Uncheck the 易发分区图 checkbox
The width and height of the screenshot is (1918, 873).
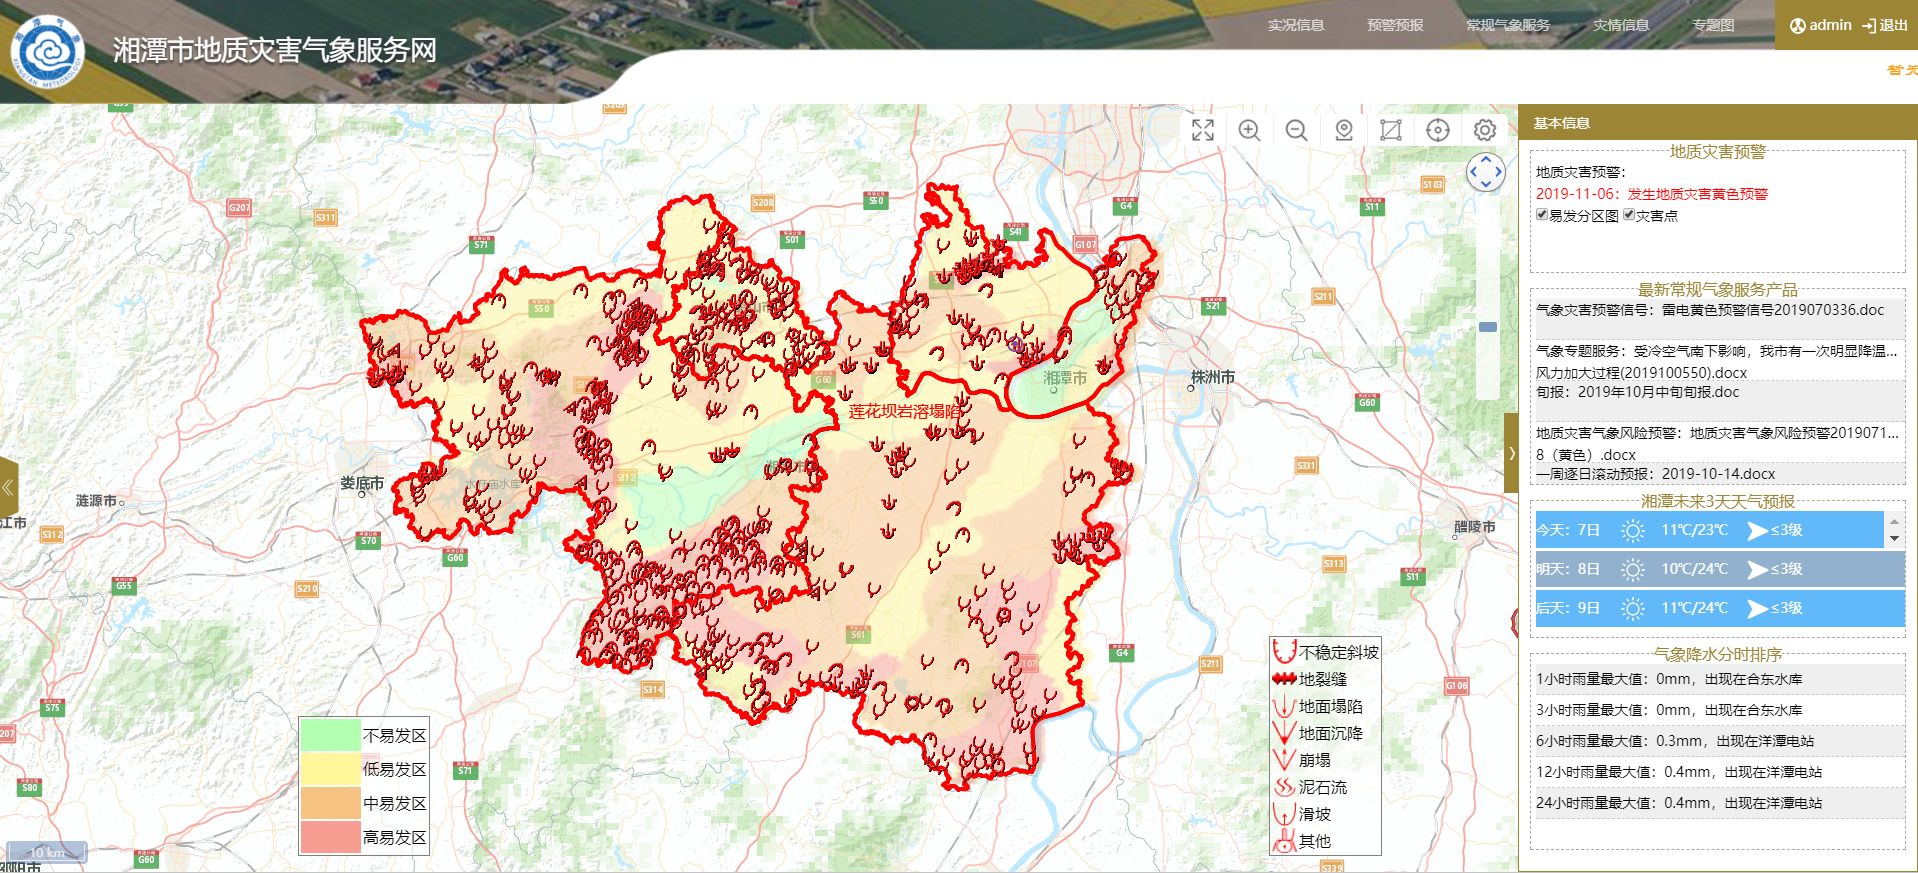[1542, 215]
